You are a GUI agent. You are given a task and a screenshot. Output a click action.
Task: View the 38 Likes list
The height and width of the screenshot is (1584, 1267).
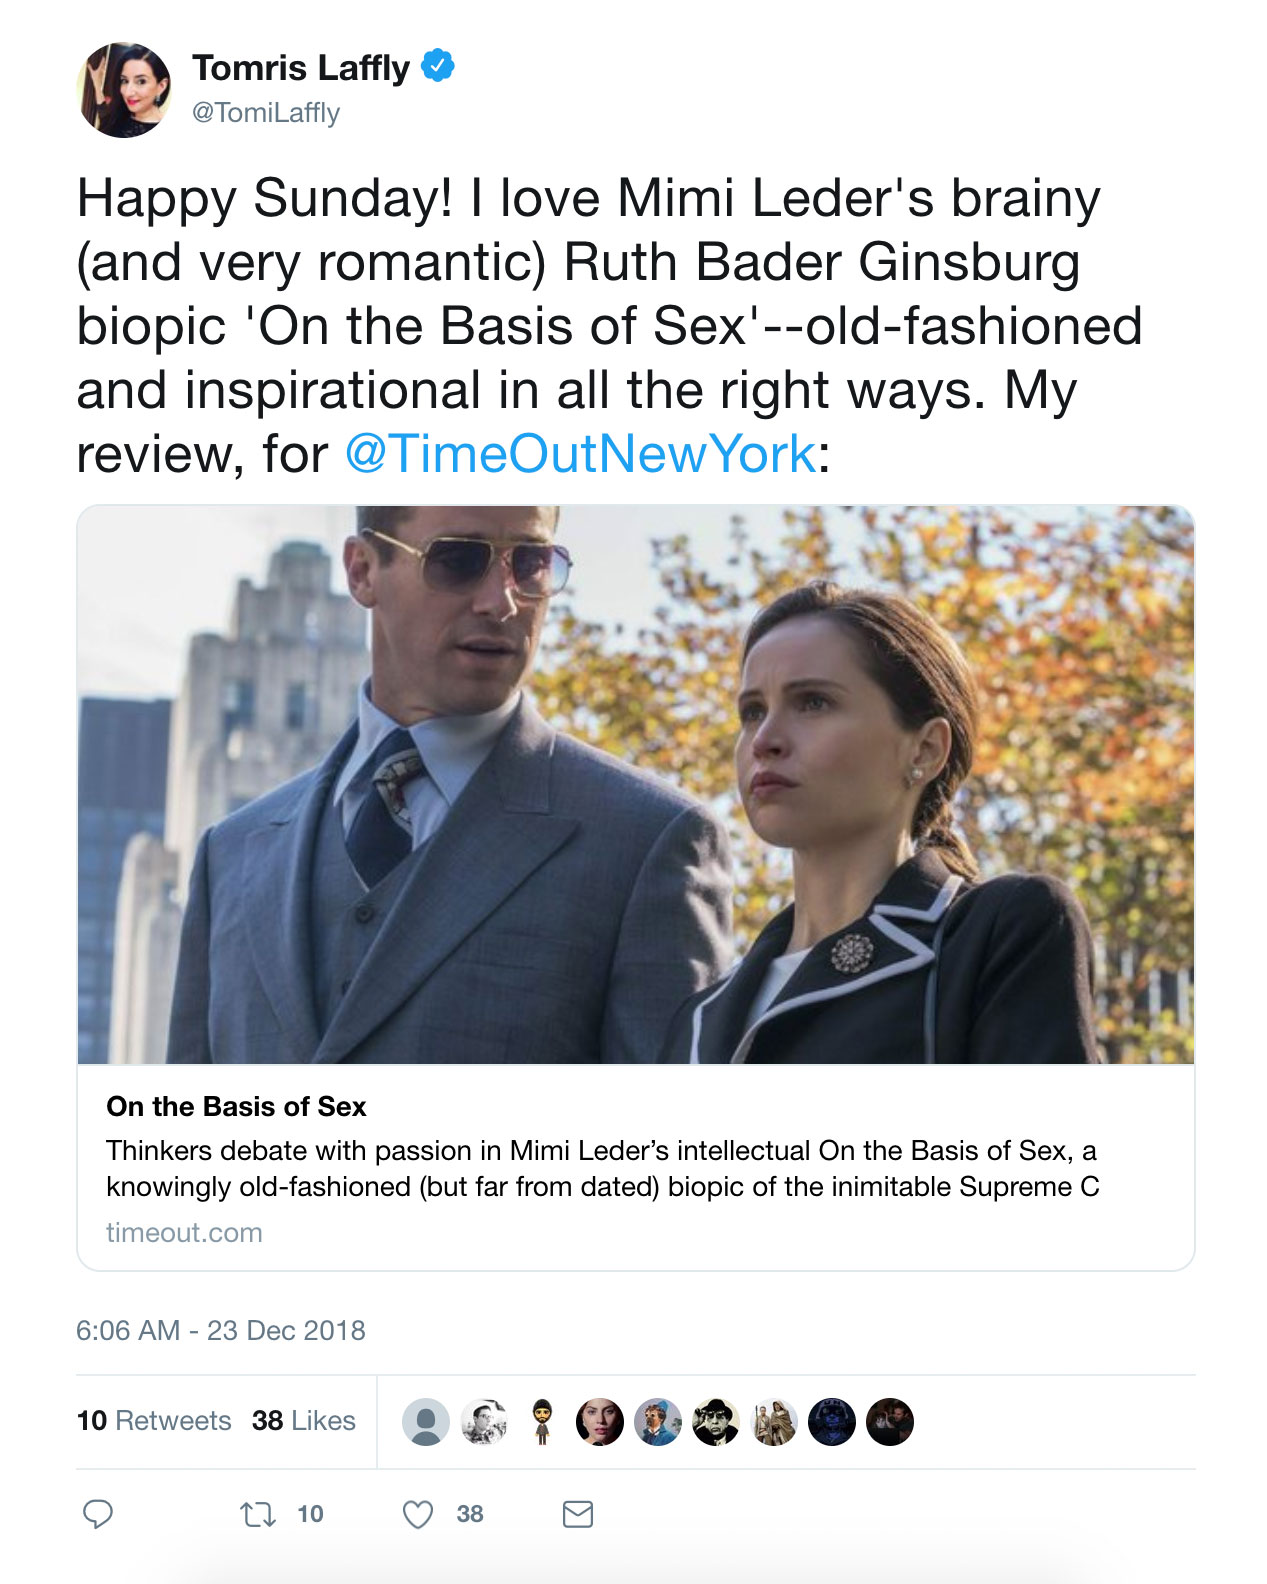point(304,1420)
